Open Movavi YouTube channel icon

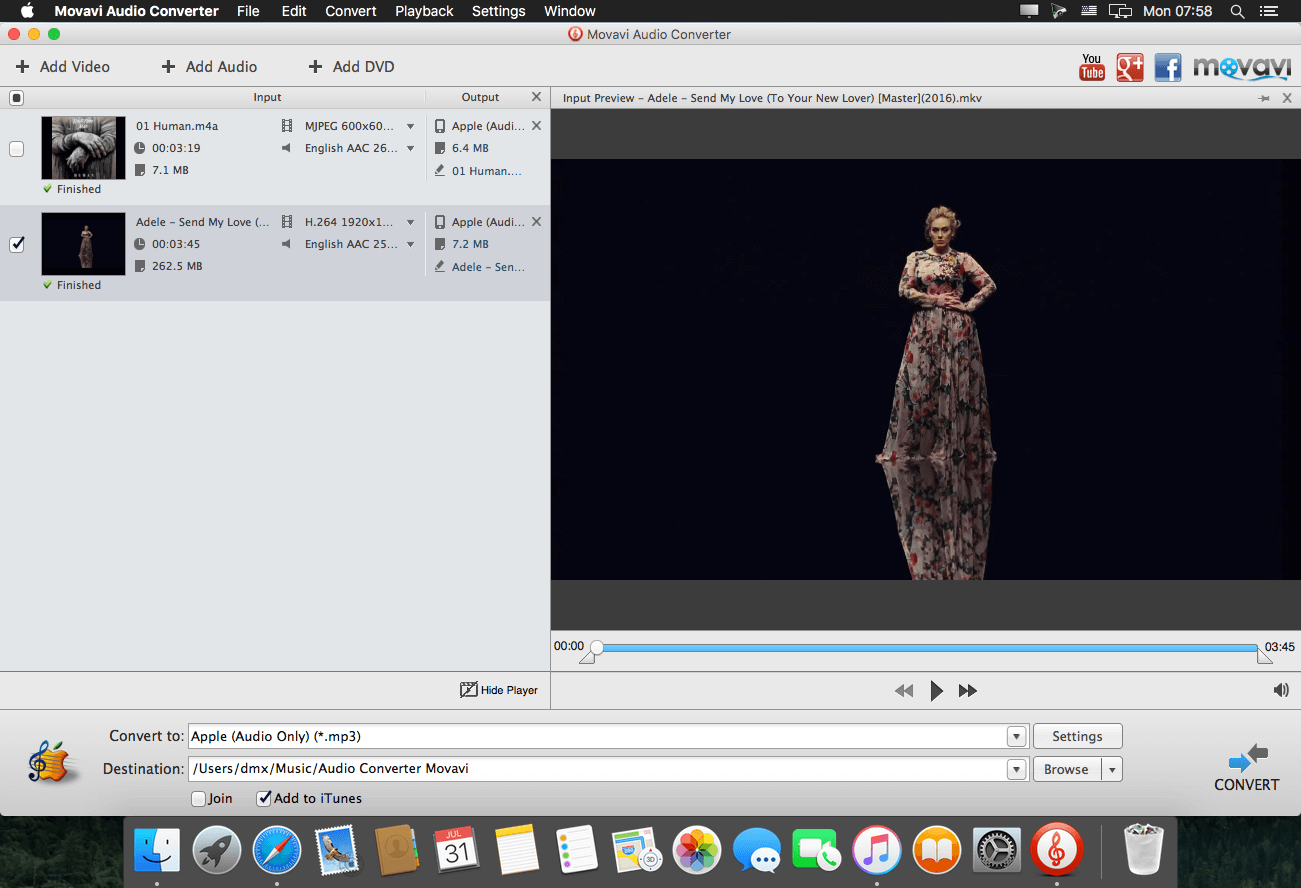[1092, 67]
